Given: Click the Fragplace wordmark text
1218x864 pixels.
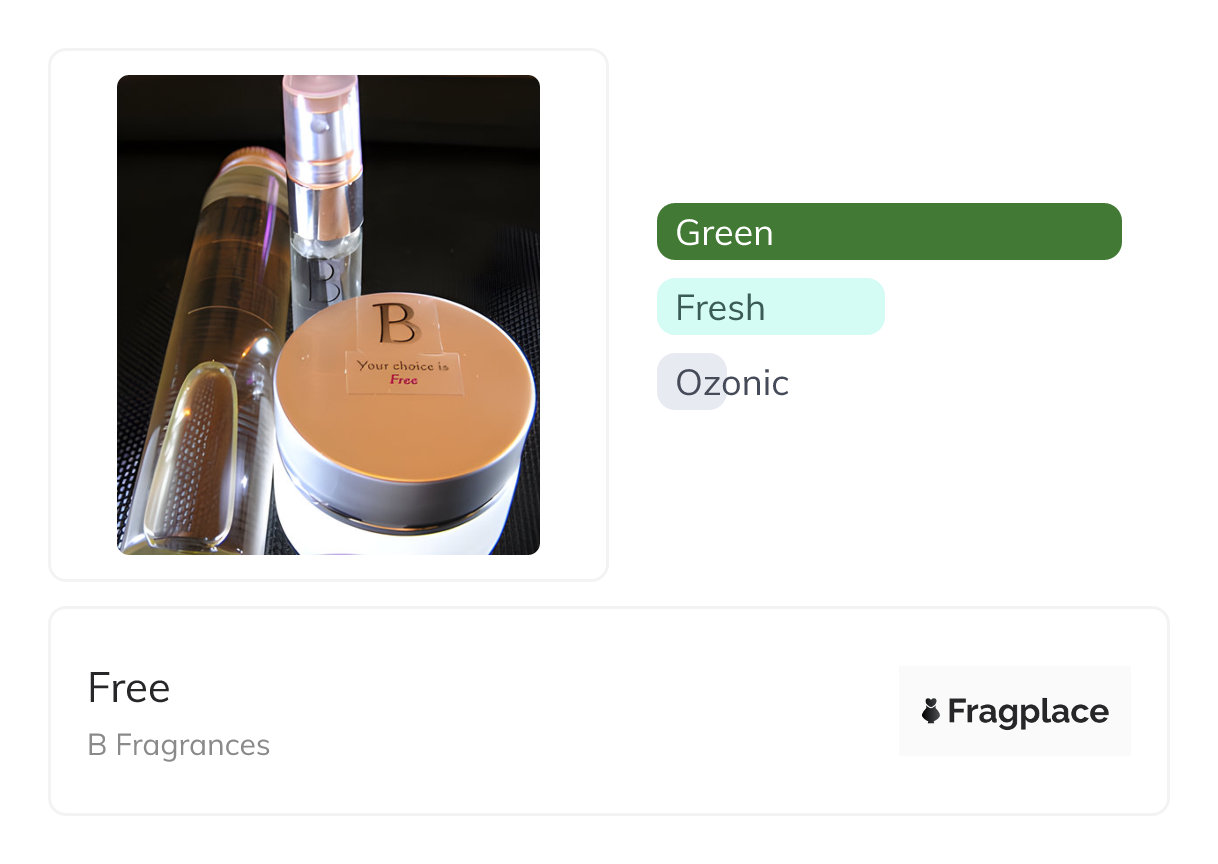Looking at the screenshot, I should coord(1028,711).
